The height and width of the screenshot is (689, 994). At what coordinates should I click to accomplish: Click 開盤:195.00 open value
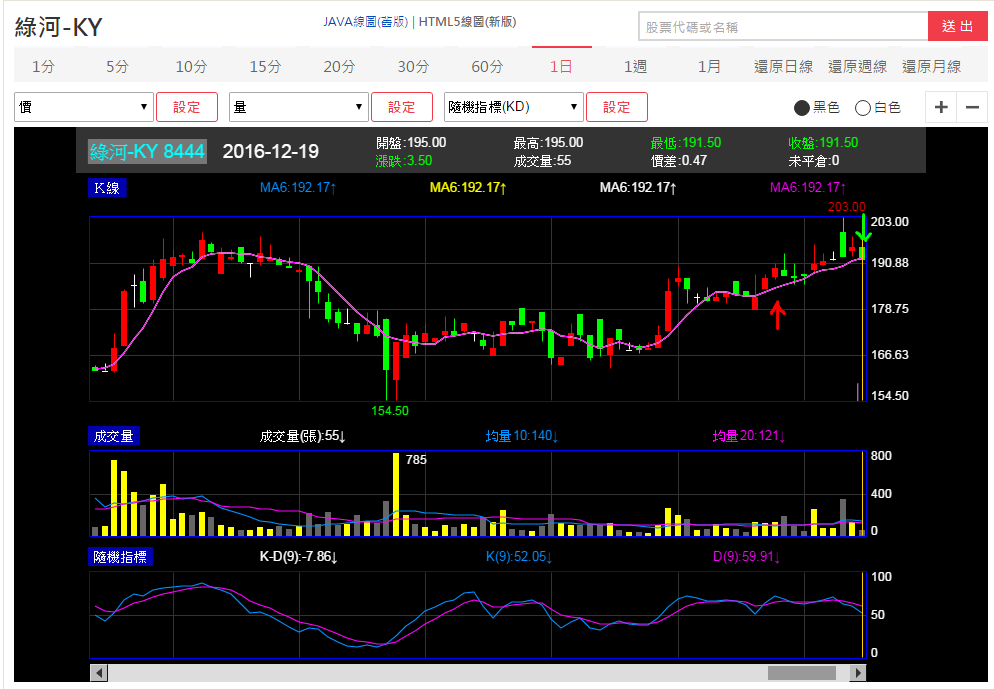411,143
